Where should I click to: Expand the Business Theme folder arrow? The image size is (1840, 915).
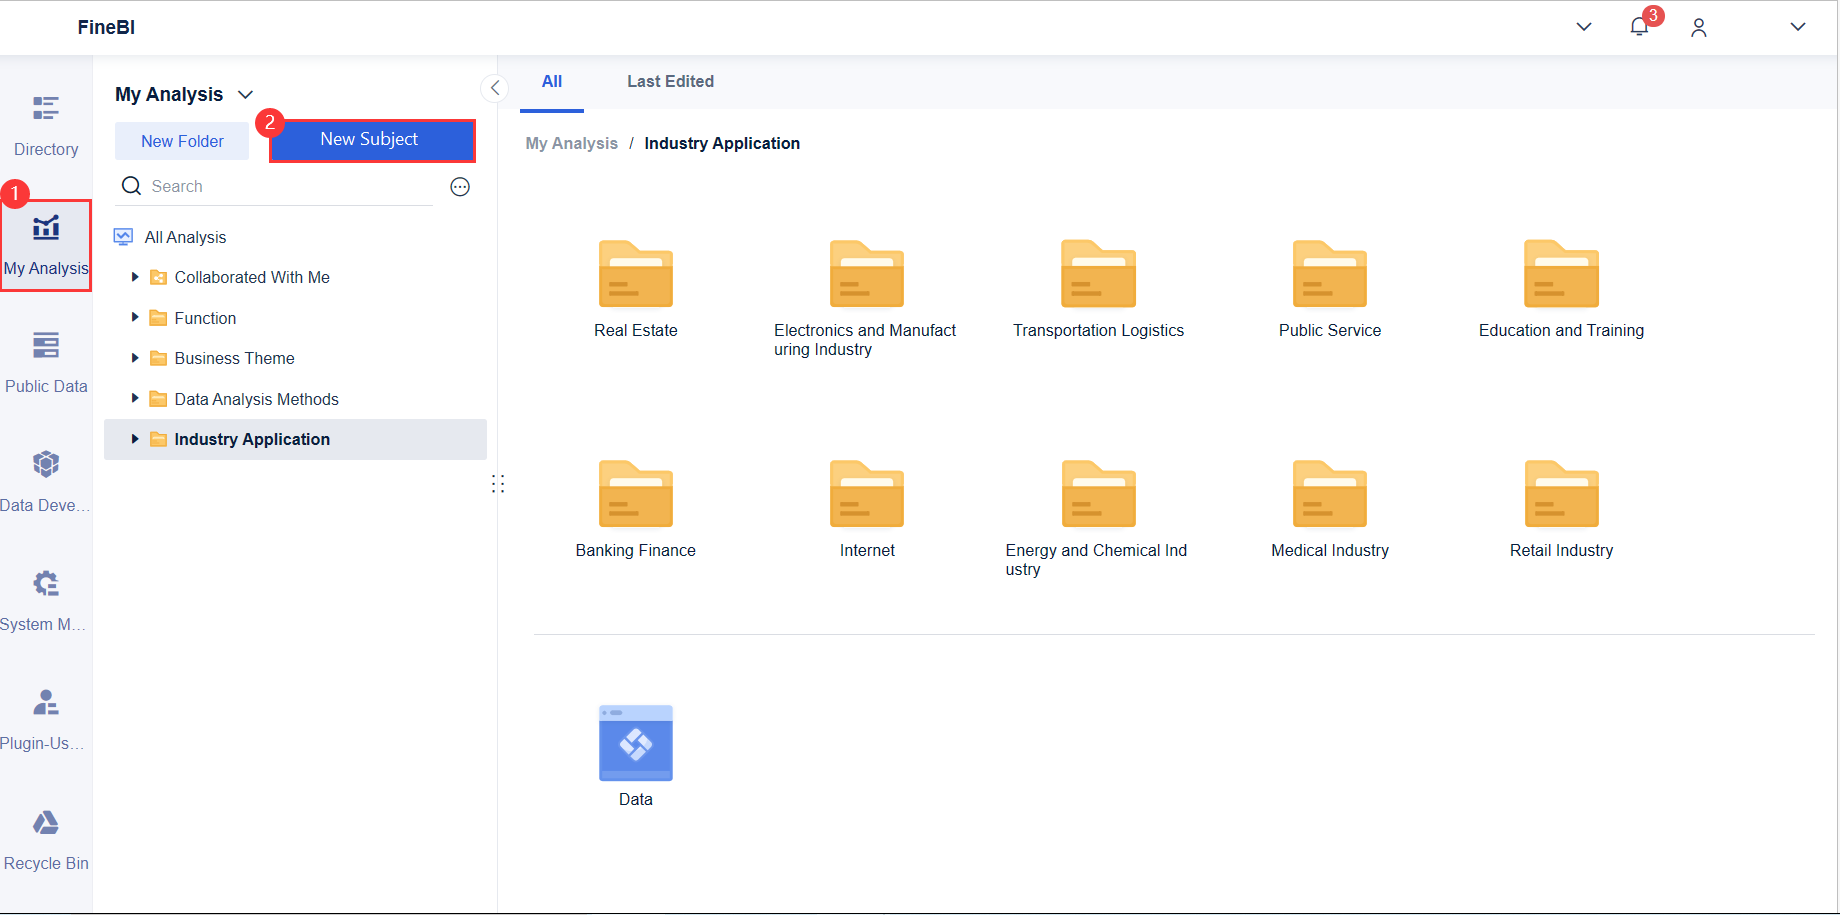[135, 358]
